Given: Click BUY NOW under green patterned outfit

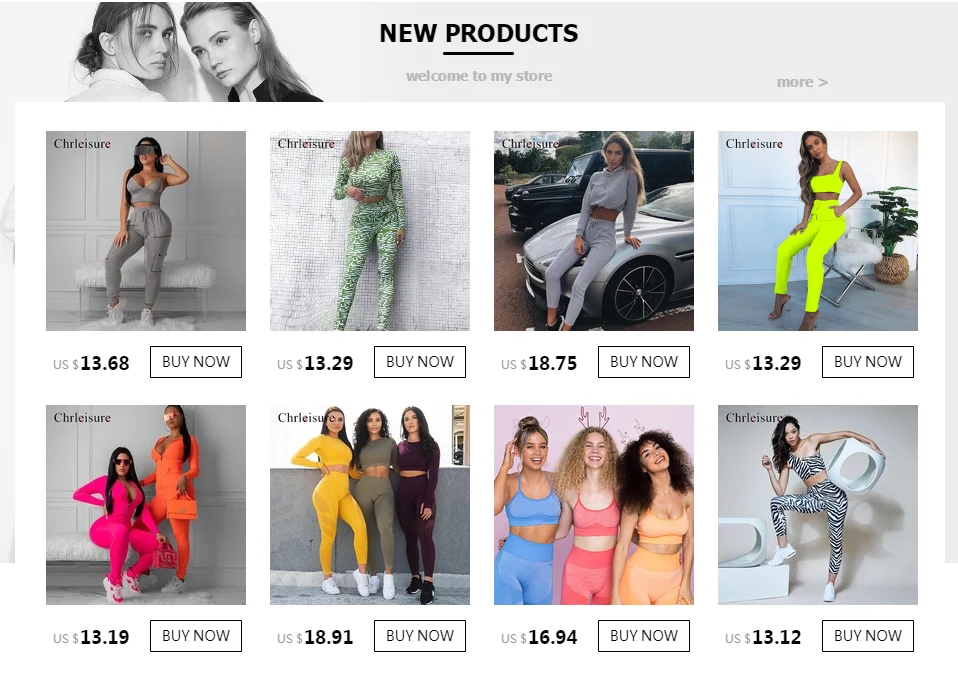Looking at the screenshot, I should [420, 362].
